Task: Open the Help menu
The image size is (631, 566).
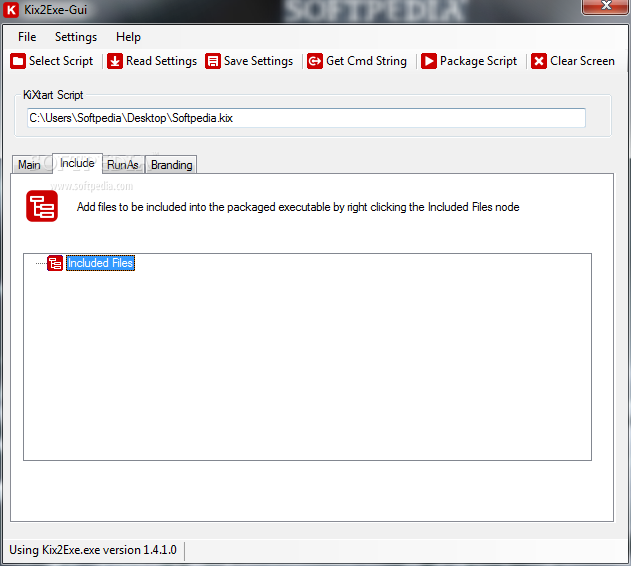Action: point(128,37)
